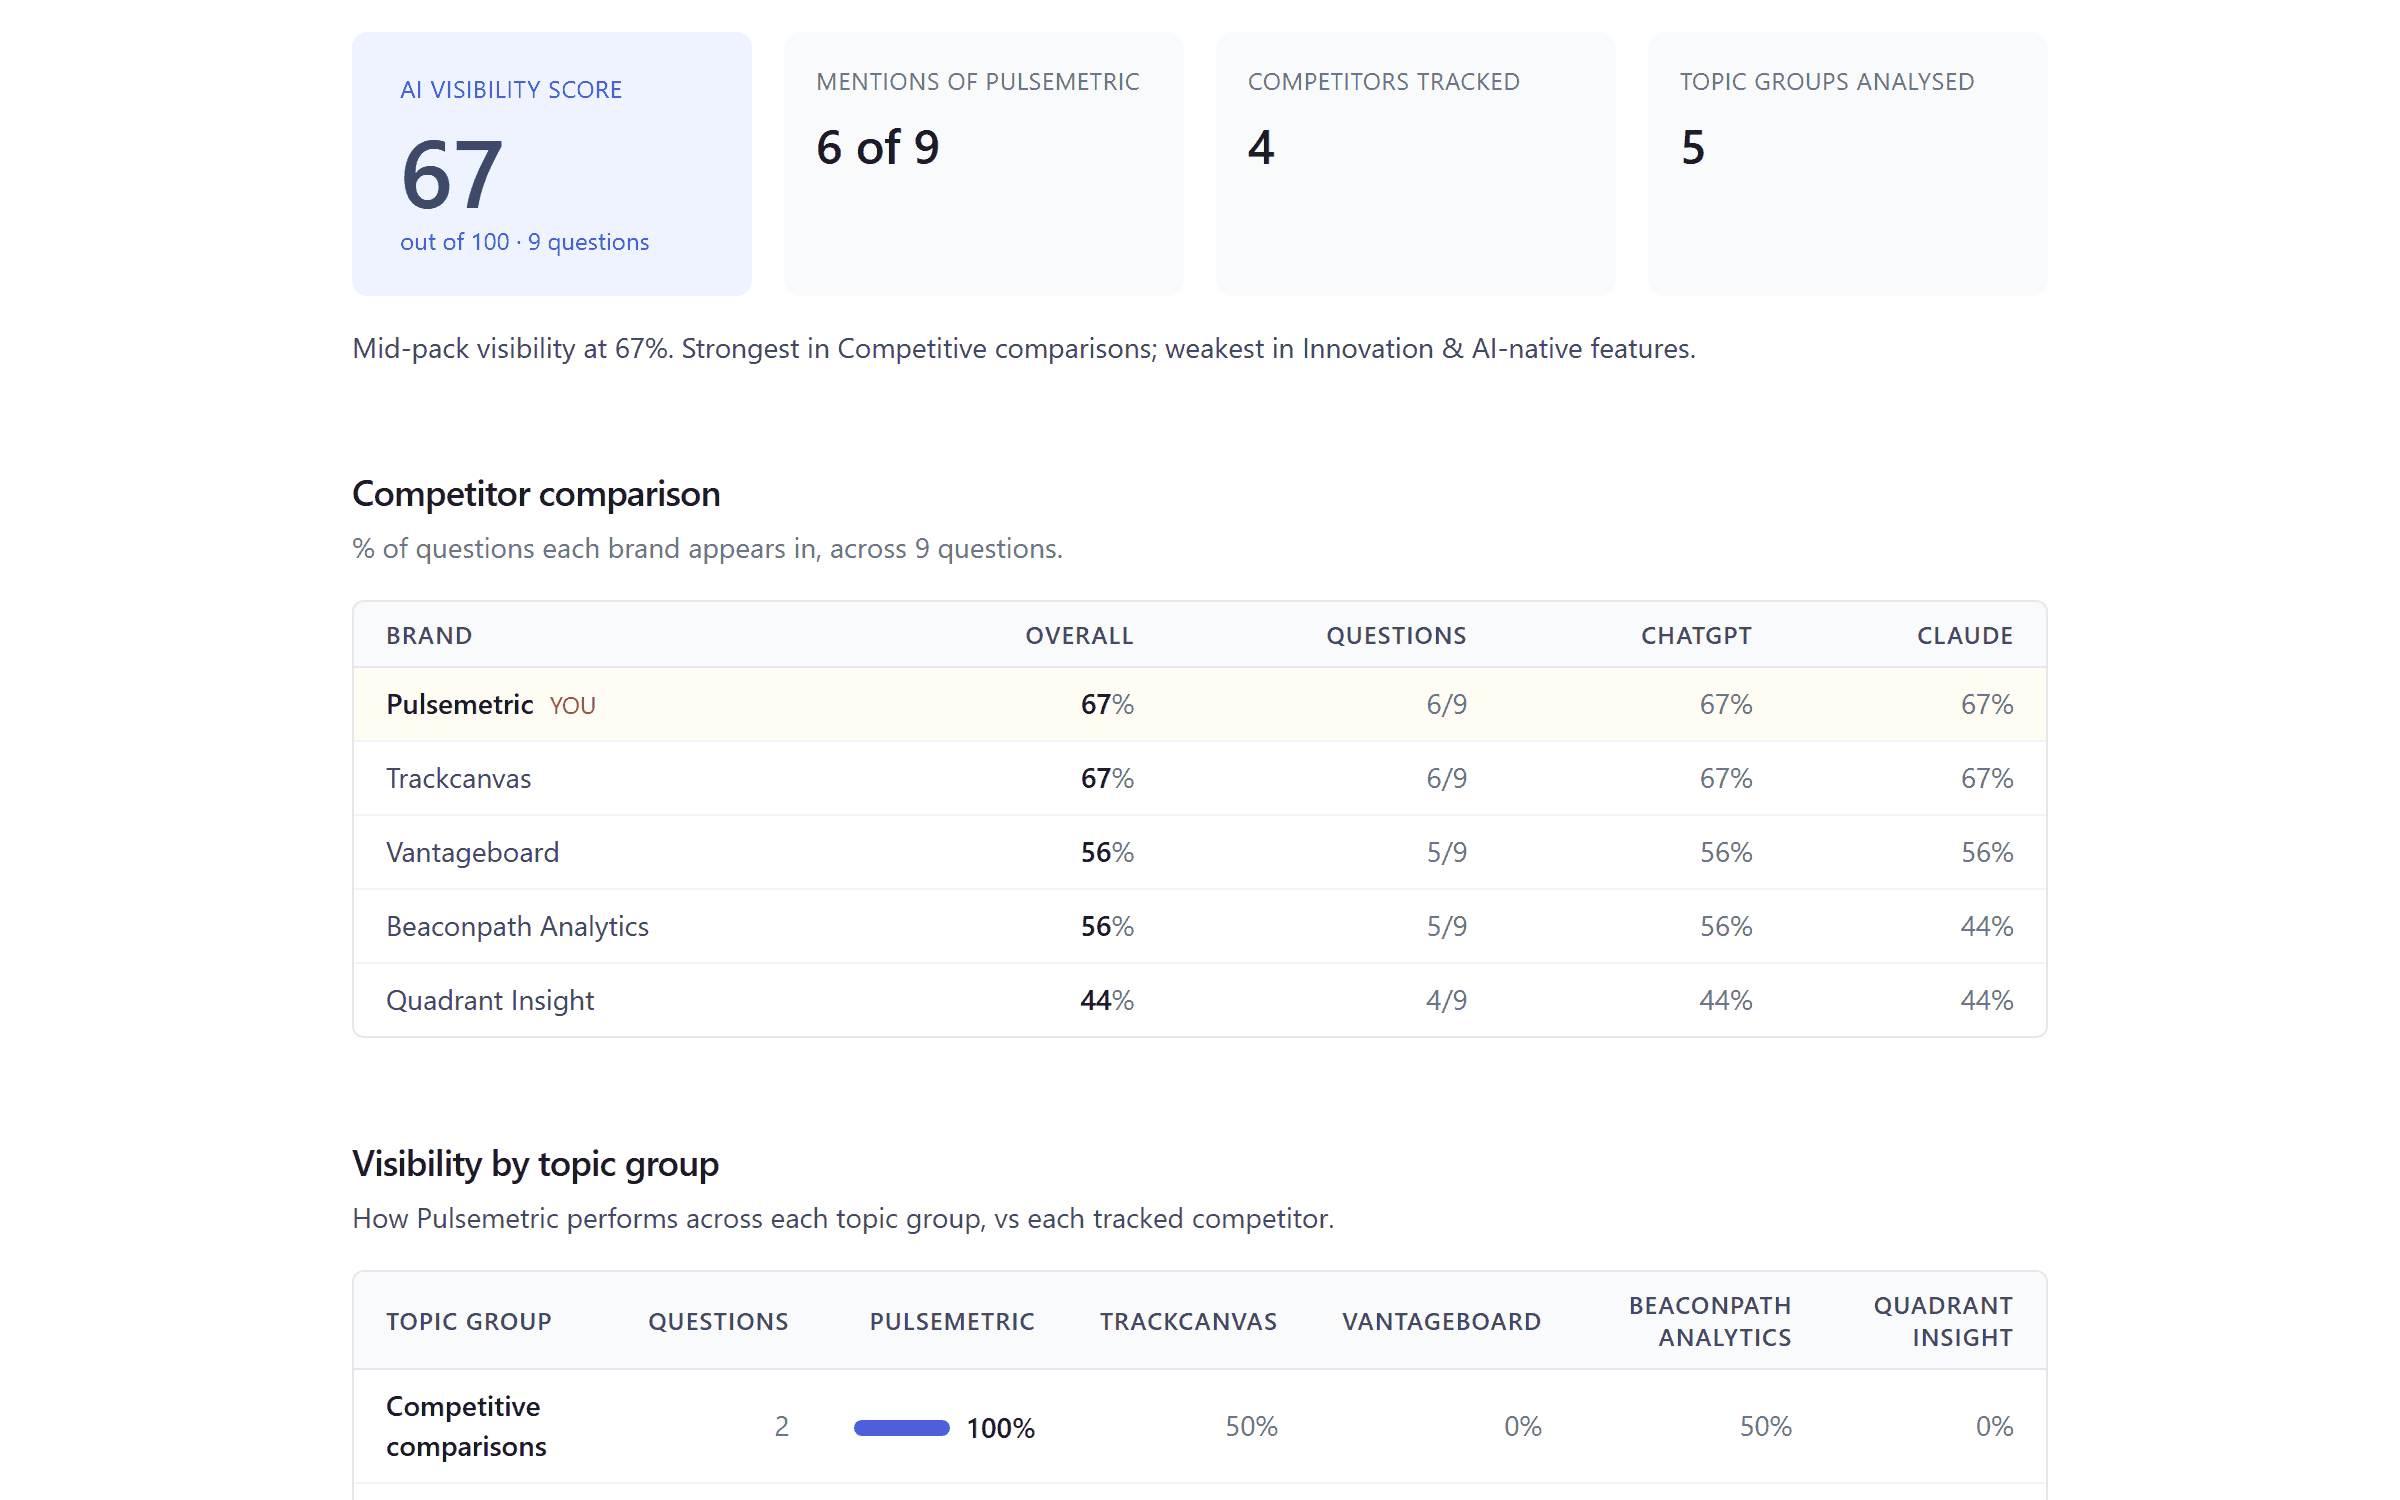Click the TRACKCANVAS column header

coord(1188,1322)
